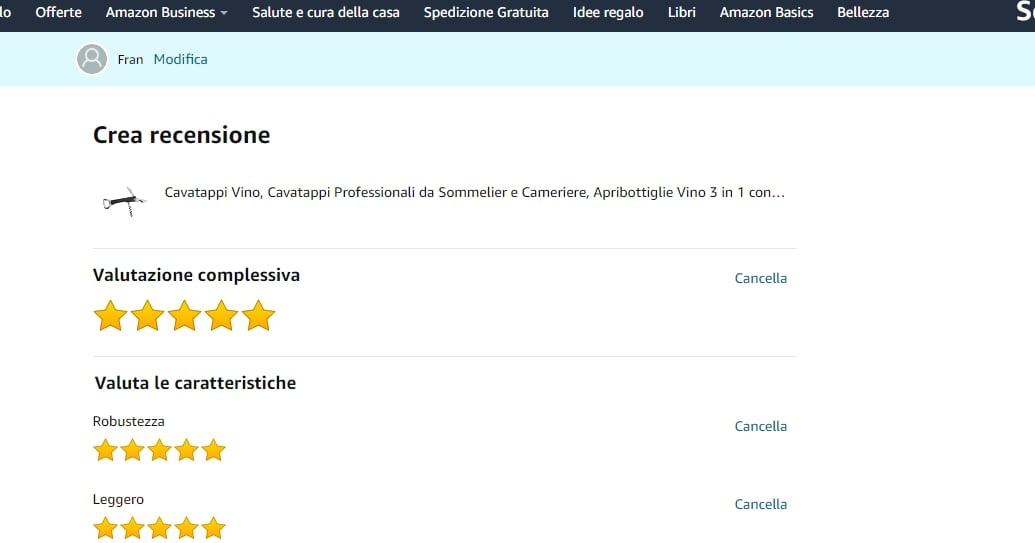Open the Offerte menu item
1035x543 pixels.
58,13
